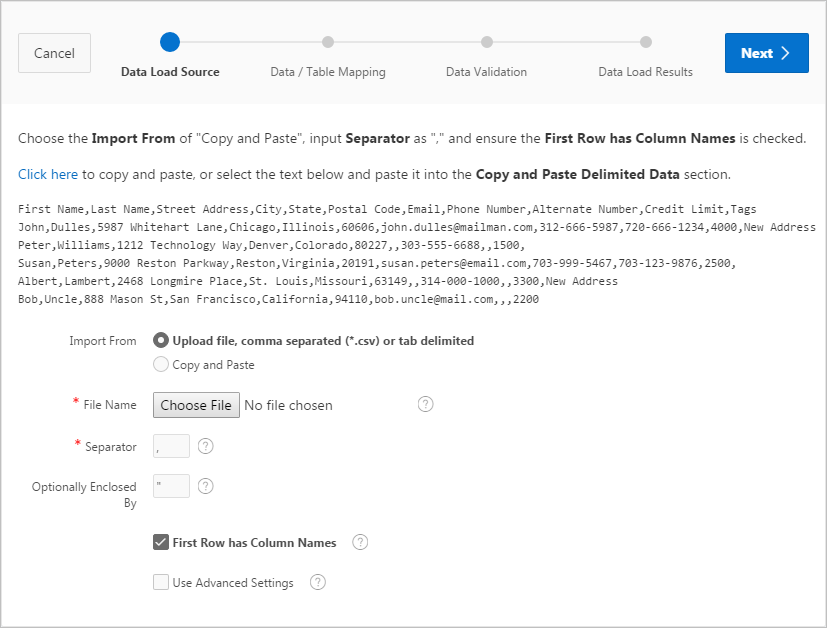Click the Optionally Enclosed By field
827x628 pixels.
pyautogui.click(x=171, y=486)
